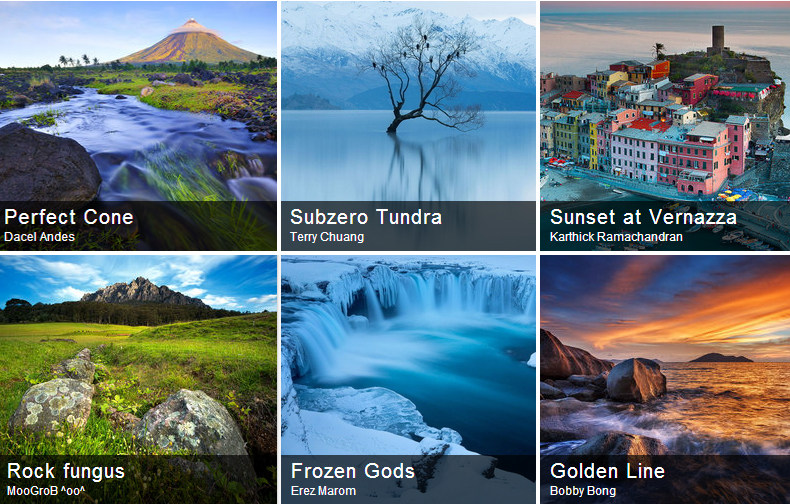790x504 pixels.
Task: Visit author Dacel Andes' profile
Action: 39,237
